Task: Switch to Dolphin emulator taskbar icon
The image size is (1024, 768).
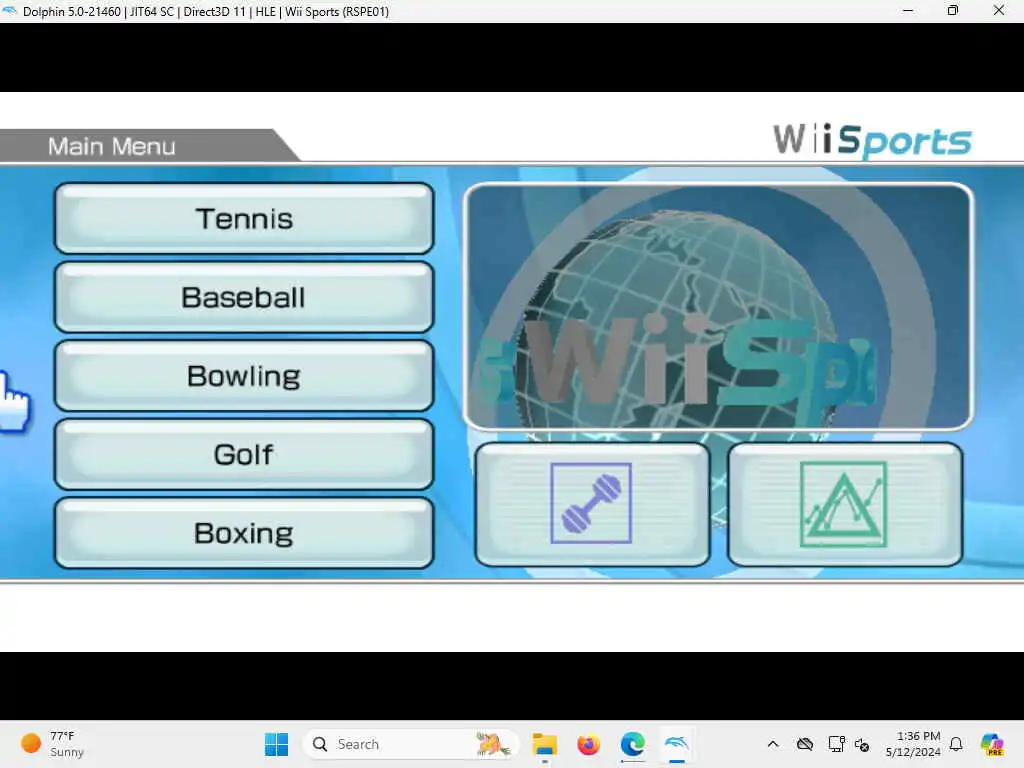Action: coord(677,744)
